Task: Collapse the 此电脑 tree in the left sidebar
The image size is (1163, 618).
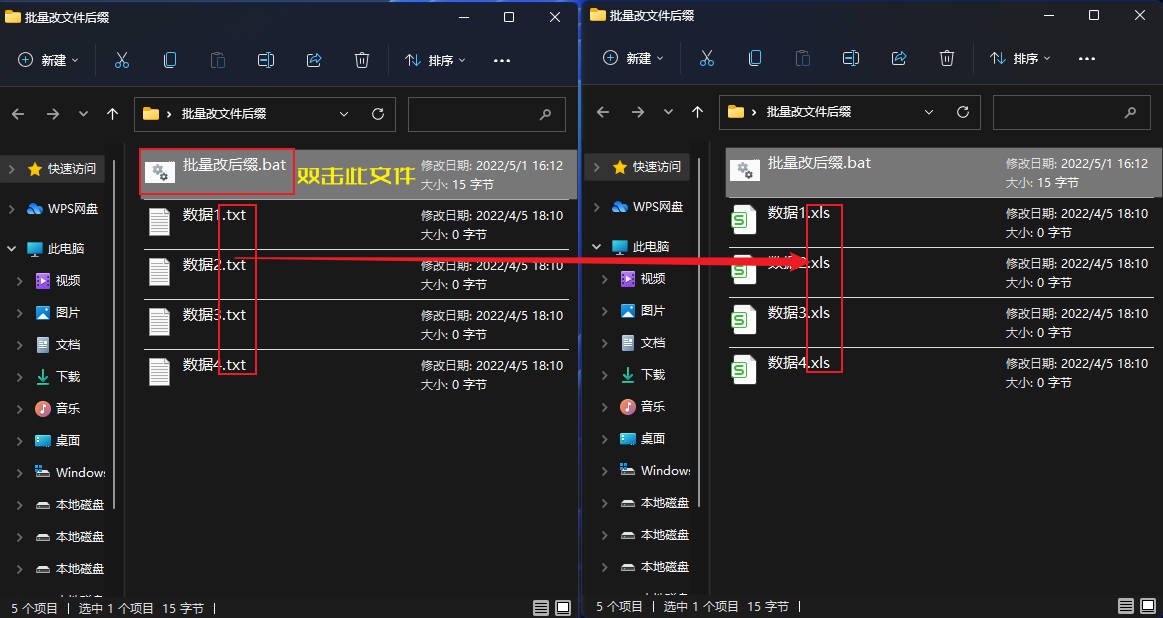Action: tap(10, 246)
